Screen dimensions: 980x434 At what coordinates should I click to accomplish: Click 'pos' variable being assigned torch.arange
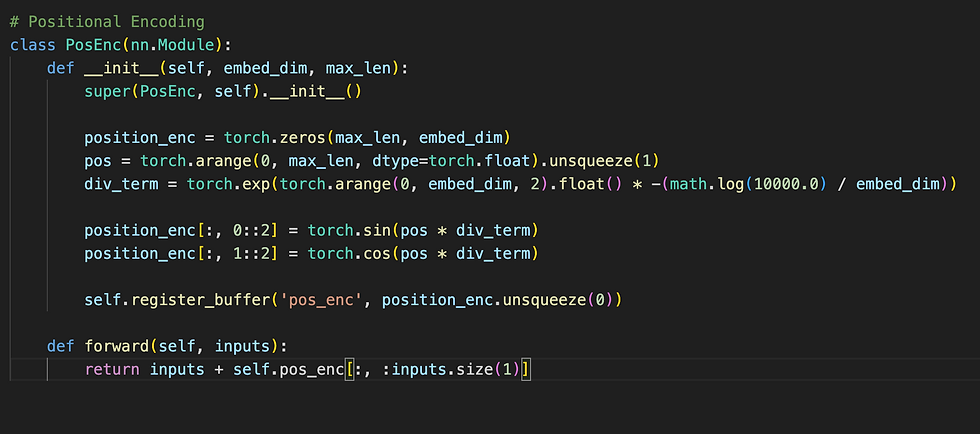[x=98, y=161]
